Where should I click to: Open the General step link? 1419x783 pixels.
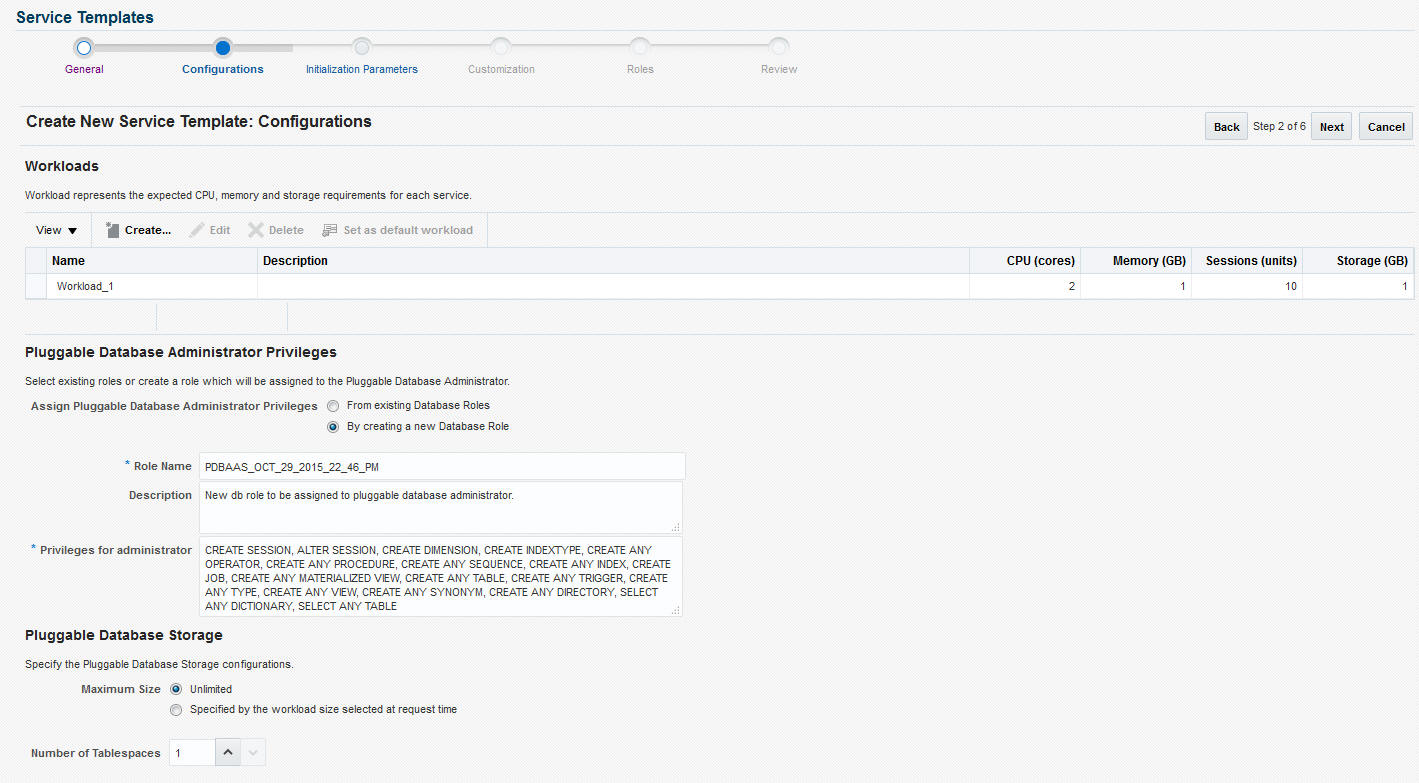point(84,69)
